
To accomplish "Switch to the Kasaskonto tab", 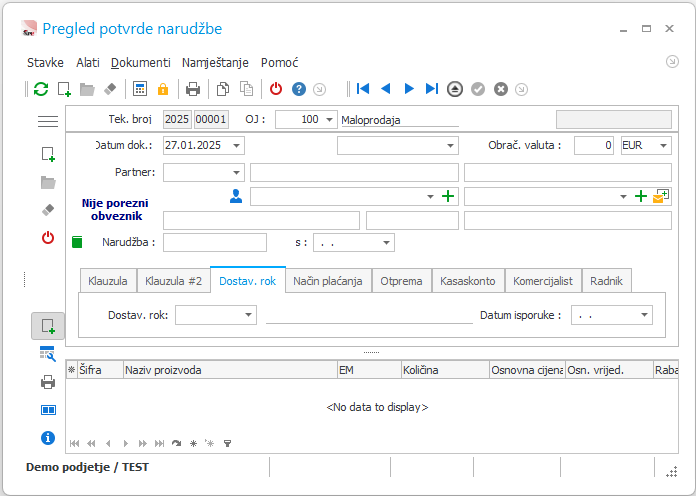I will (x=468, y=281).
